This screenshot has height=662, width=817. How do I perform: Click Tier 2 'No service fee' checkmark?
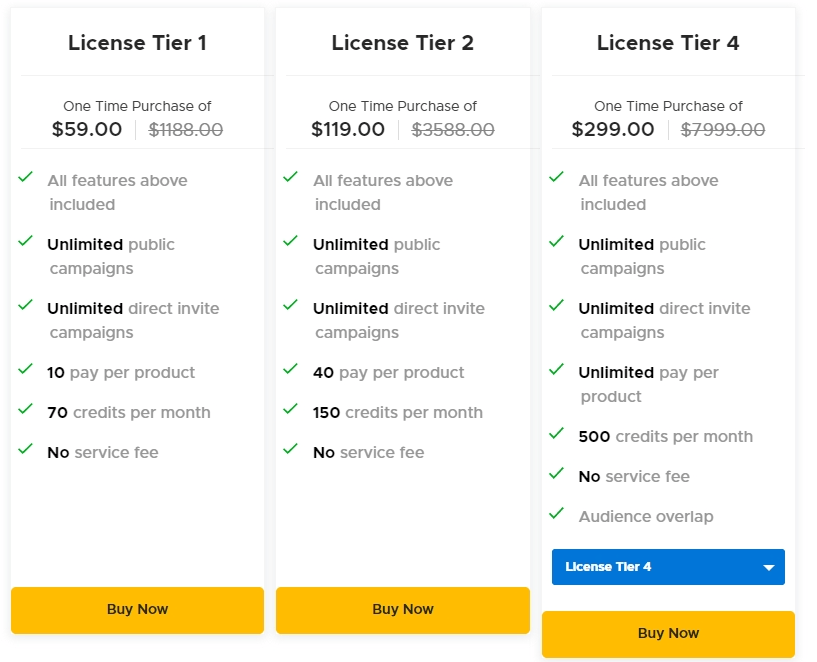pos(291,449)
